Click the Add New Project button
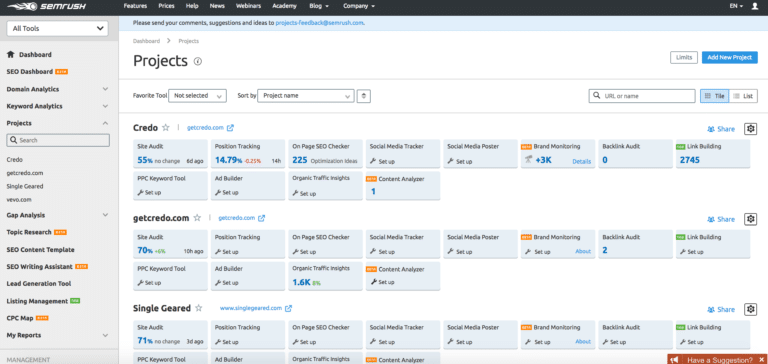The height and width of the screenshot is (364, 768). (729, 57)
